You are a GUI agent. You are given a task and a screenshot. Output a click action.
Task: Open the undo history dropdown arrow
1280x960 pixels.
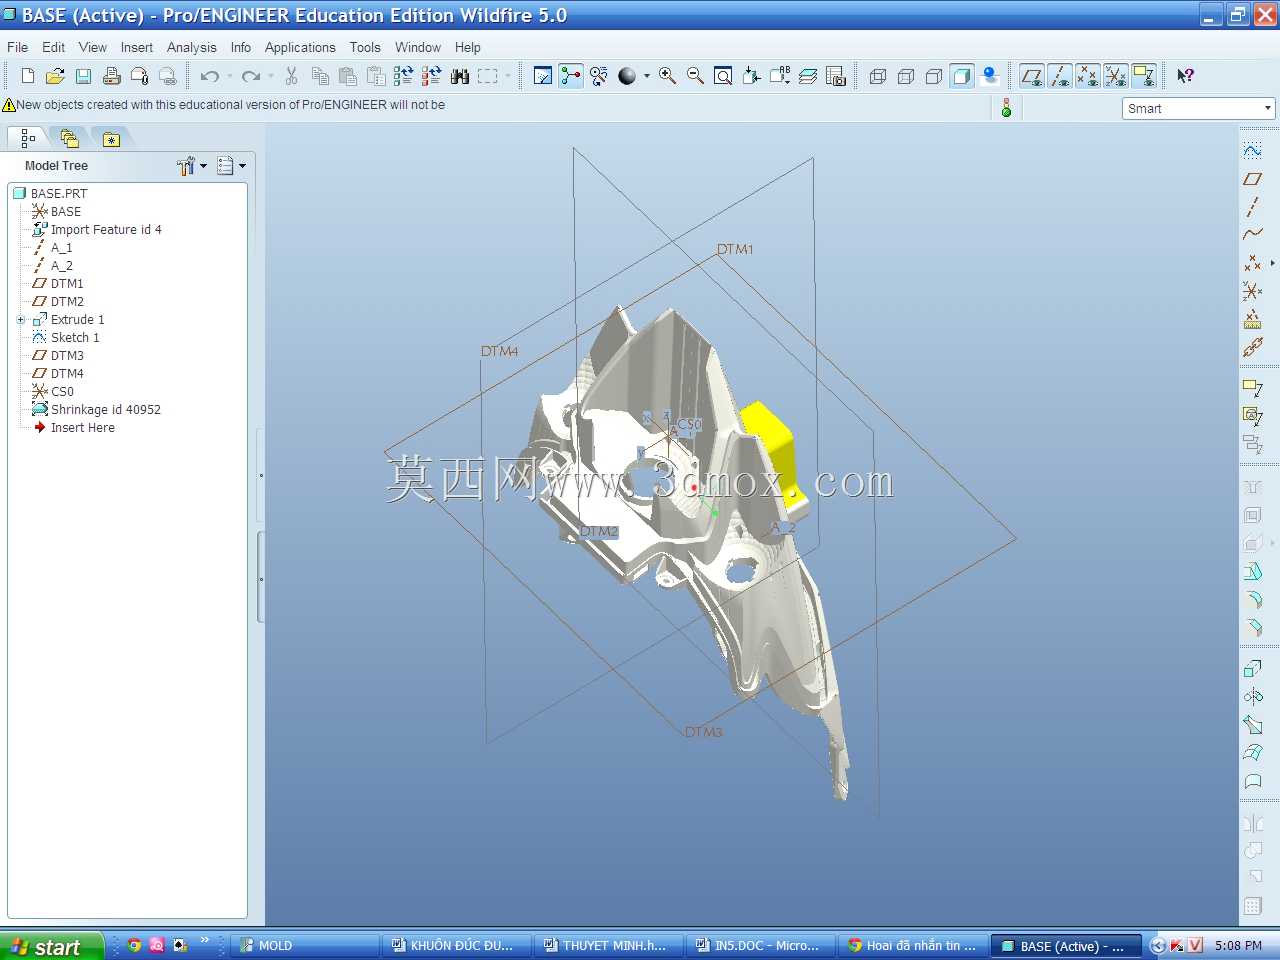[229, 76]
